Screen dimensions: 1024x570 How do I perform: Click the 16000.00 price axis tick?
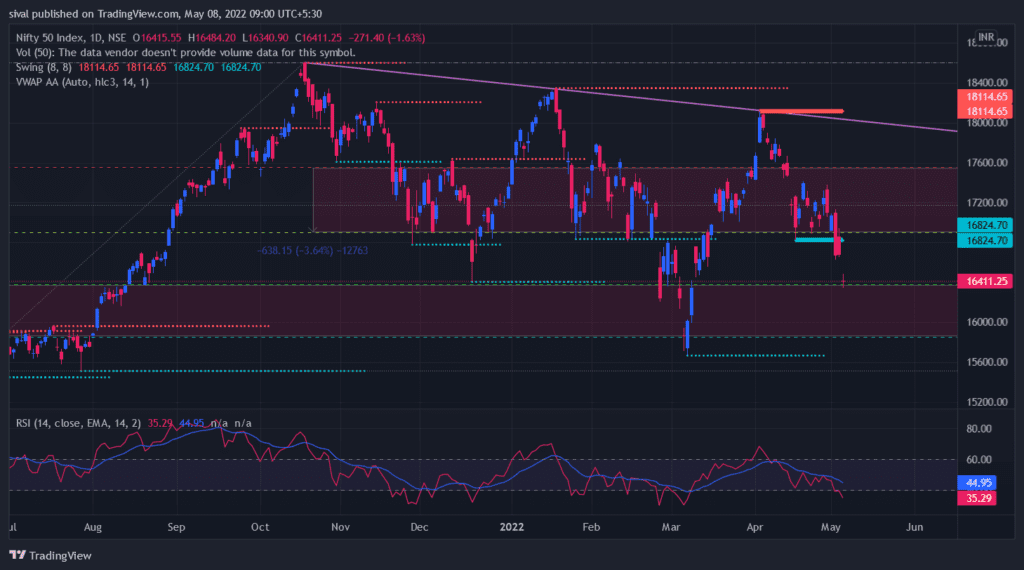pos(987,322)
